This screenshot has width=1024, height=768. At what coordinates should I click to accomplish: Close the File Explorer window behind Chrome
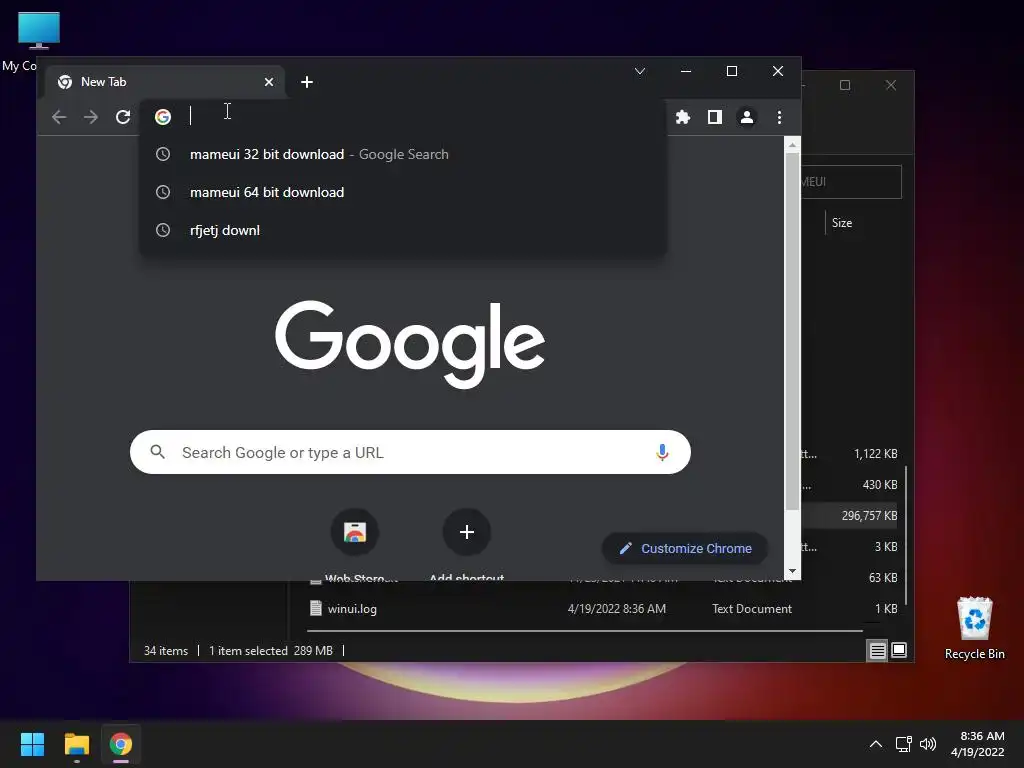891,85
